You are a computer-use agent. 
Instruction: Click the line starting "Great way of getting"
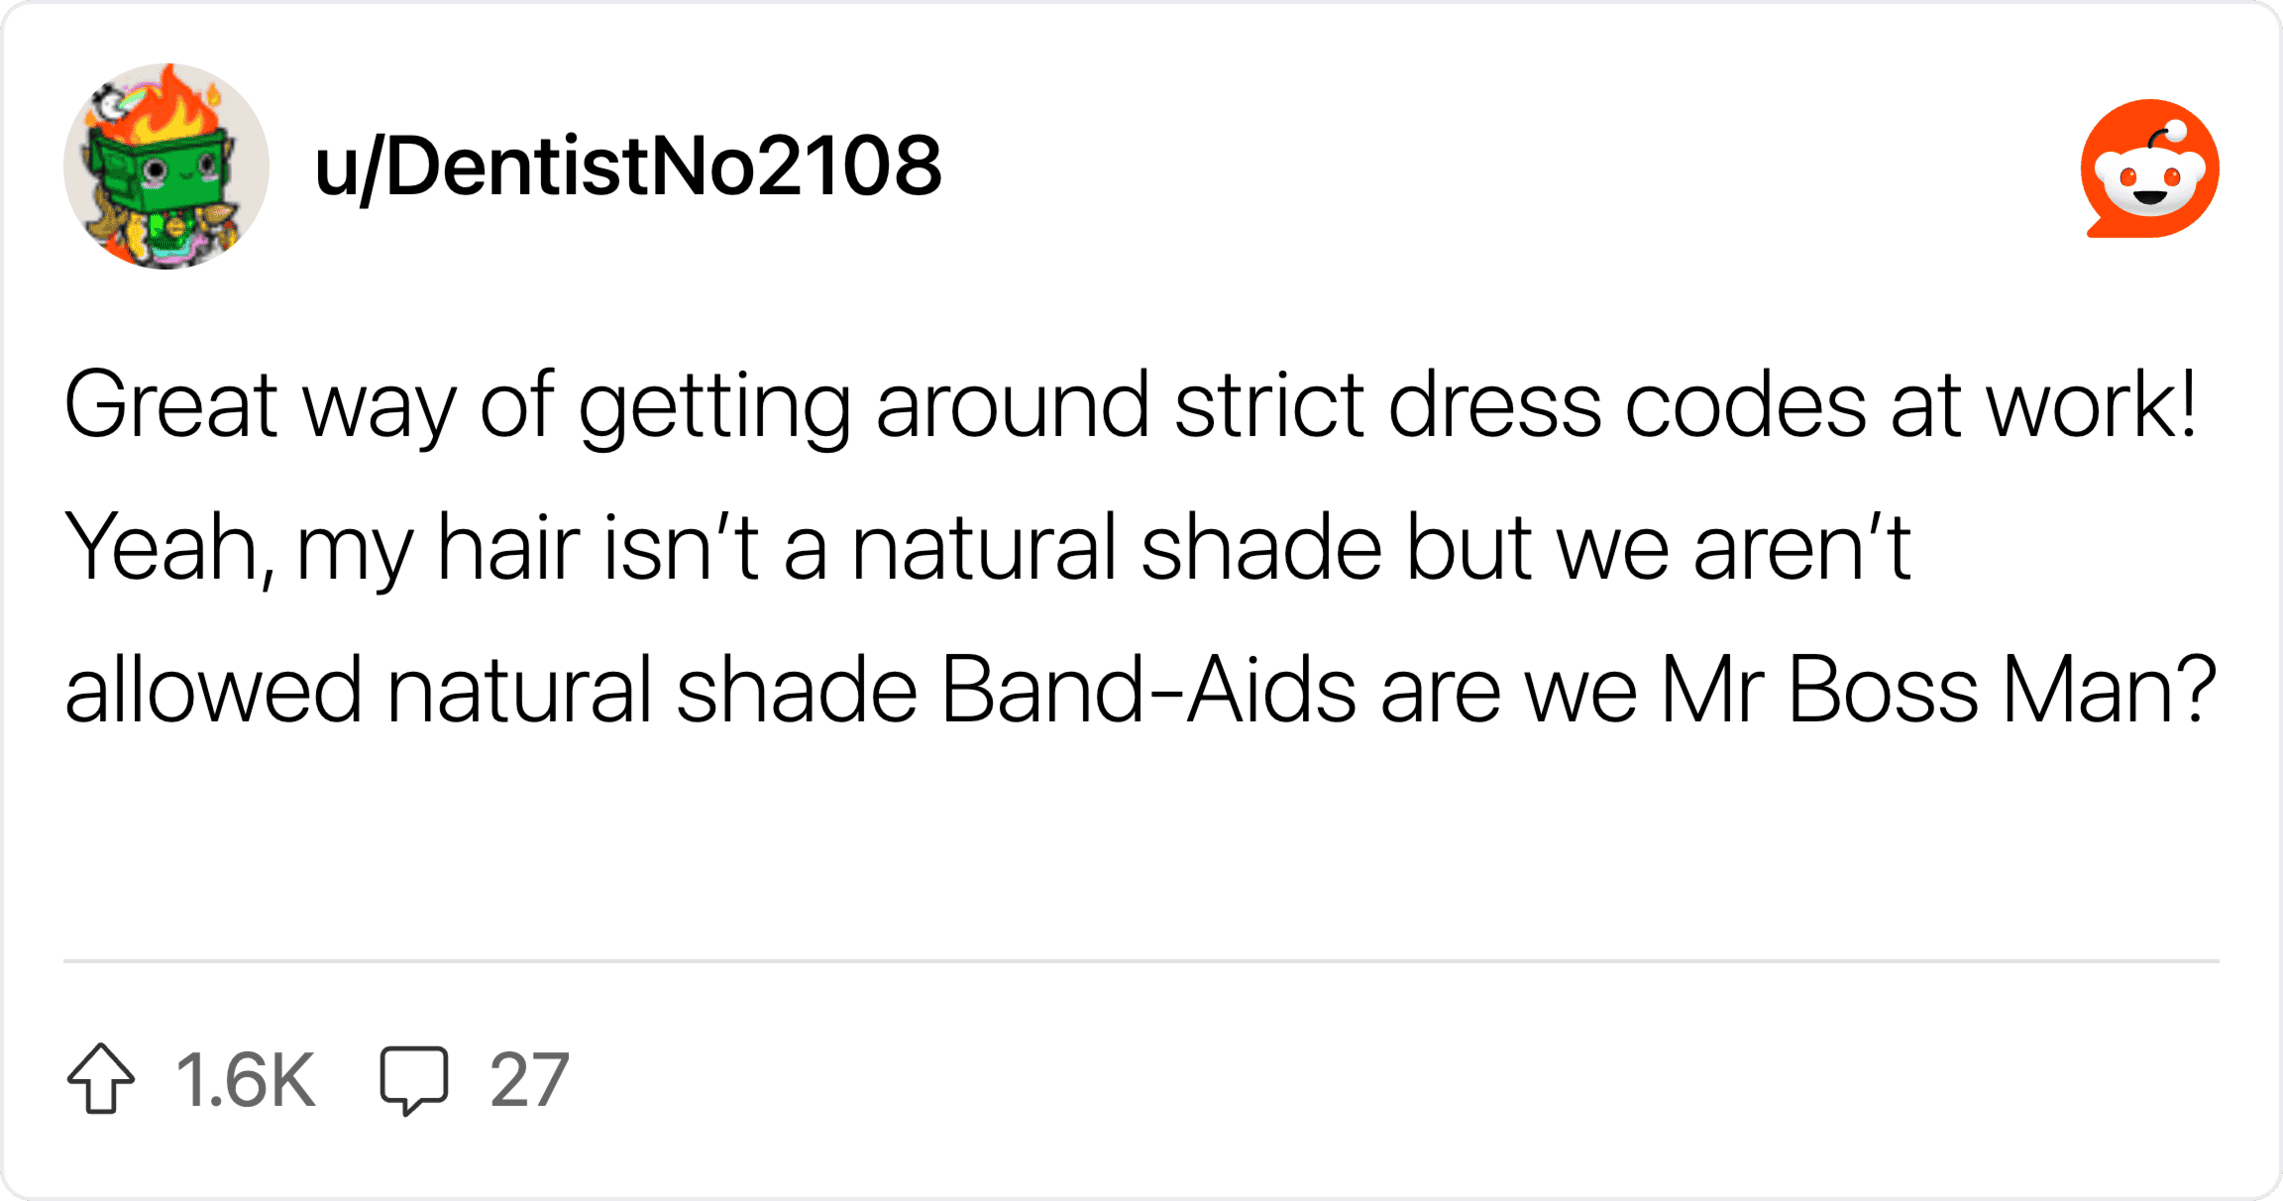point(1130,405)
